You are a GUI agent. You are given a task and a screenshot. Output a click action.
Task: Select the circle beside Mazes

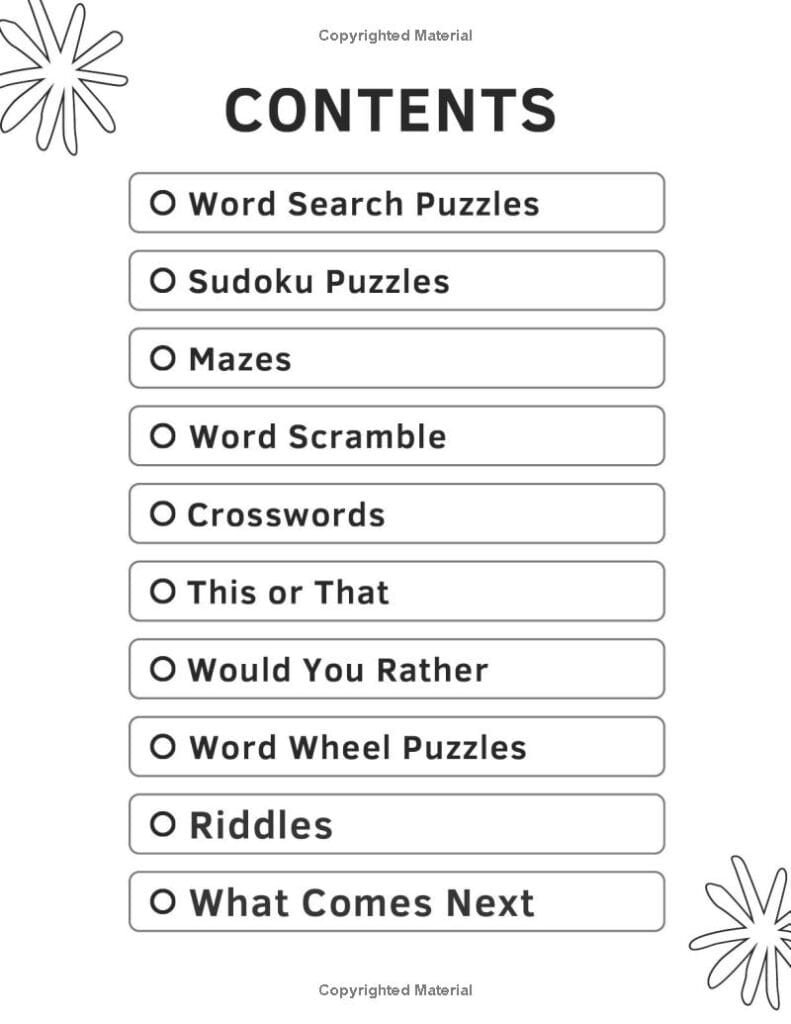pyautogui.click(x=163, y=359)
